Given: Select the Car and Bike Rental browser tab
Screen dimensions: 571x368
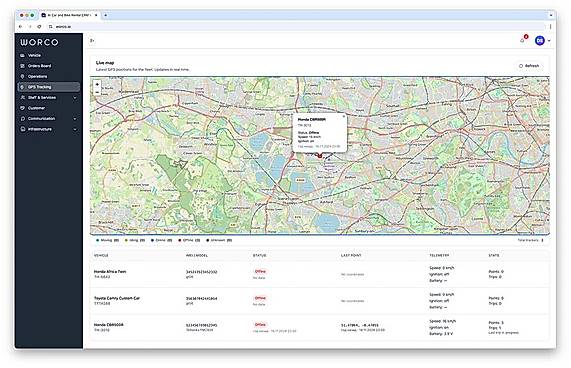Looking at the screenshot, I should point(69,15).
